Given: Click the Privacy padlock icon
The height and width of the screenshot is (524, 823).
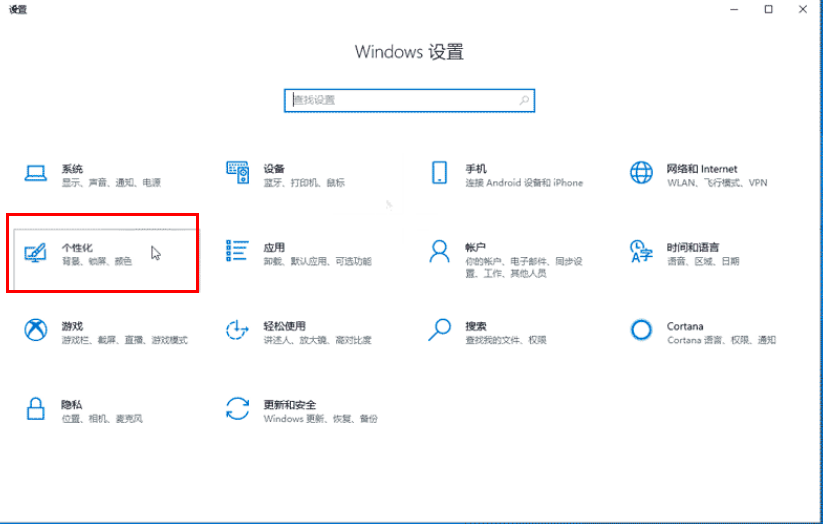Looking at the screenshot, I should point(36,409).
